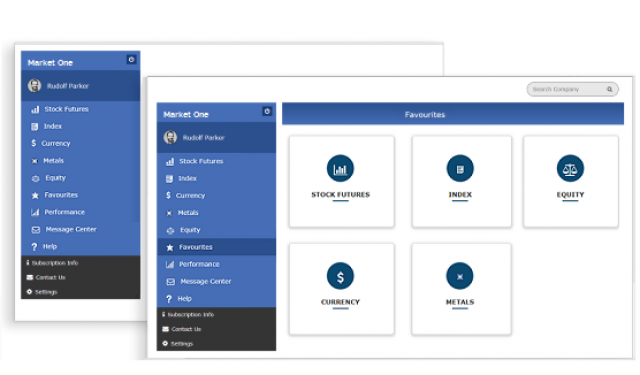Select Favourites in the front sidebar menu

click(216, 247)
